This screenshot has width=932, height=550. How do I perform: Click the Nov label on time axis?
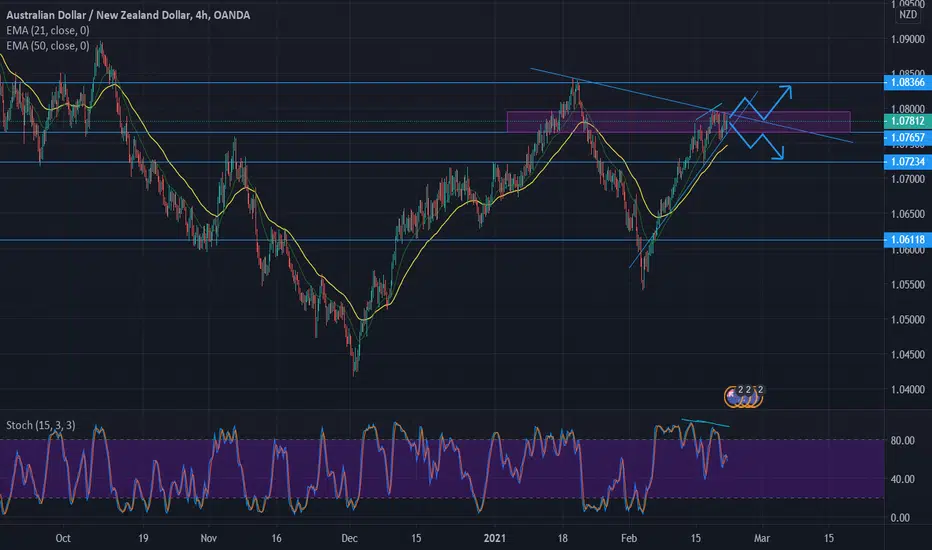click(209, 538)
